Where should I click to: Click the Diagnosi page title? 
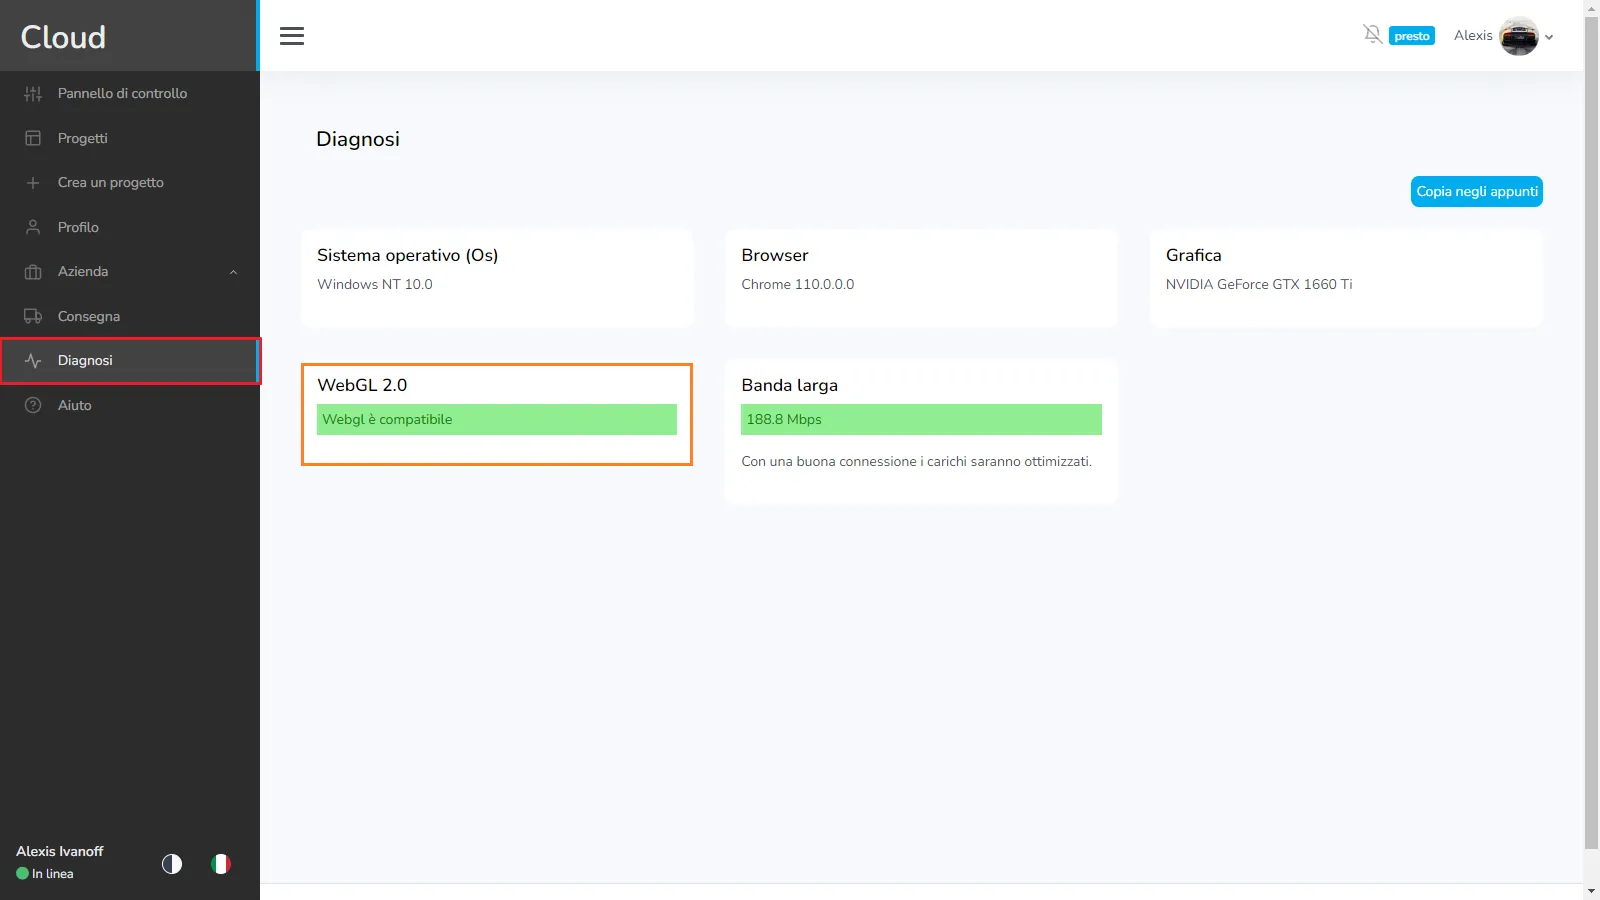pos(358,139)
